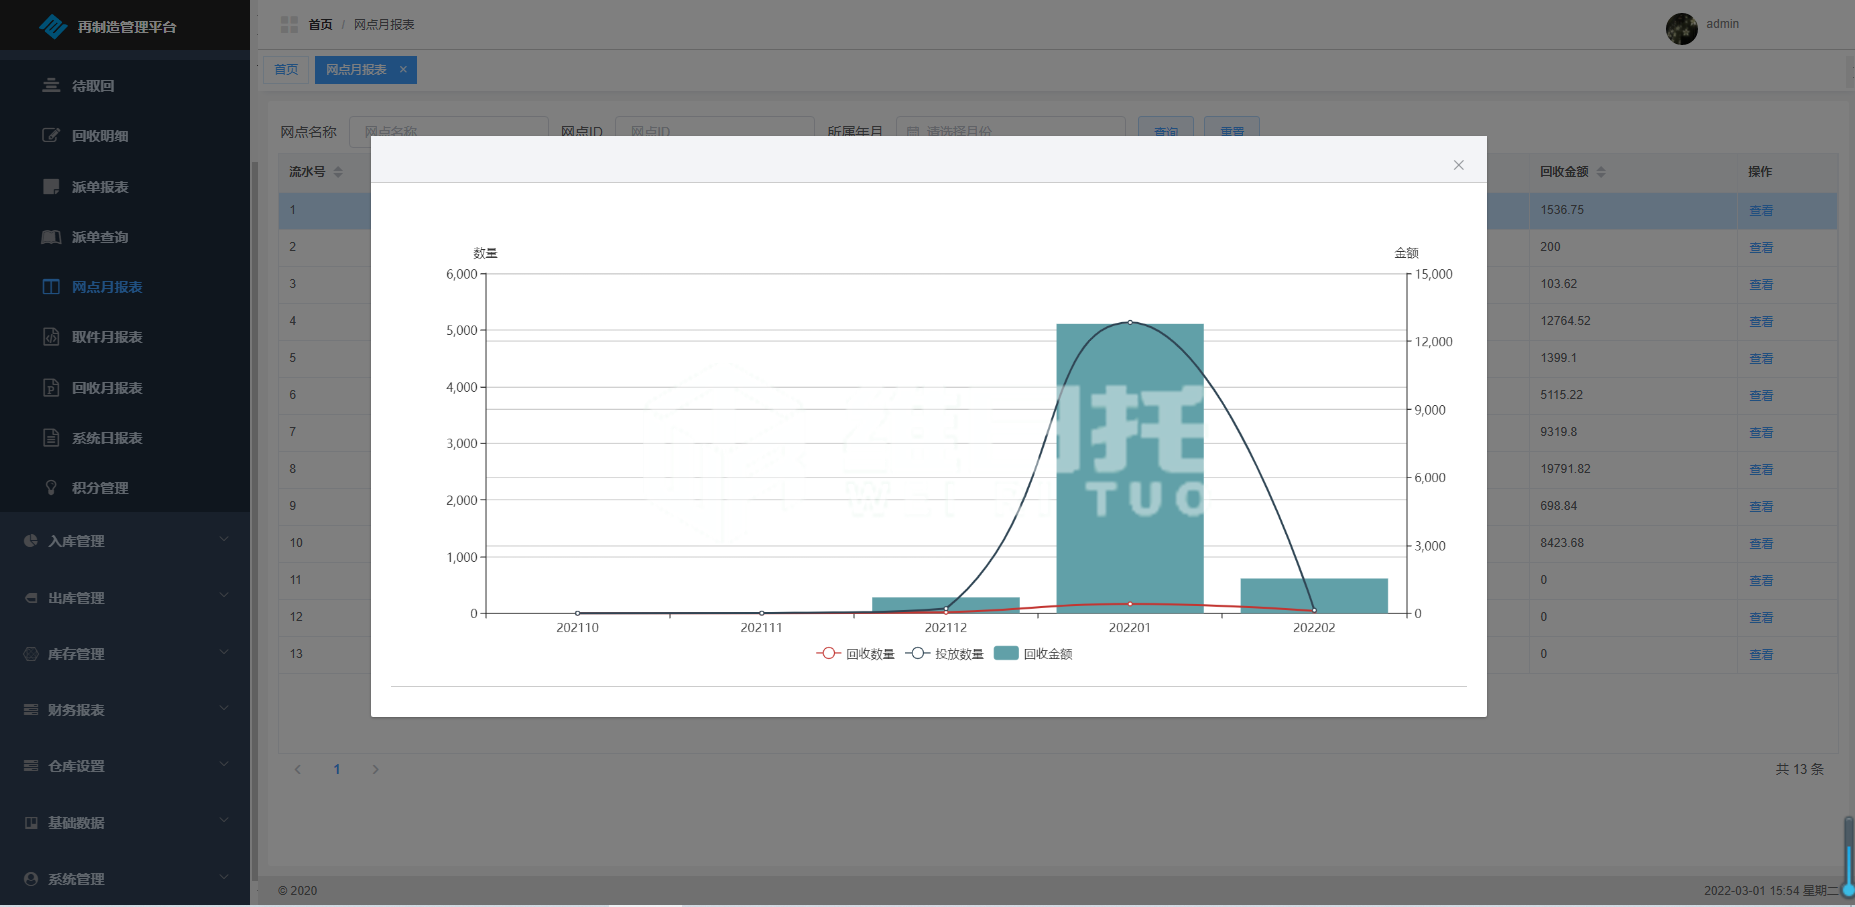Expand the 财务报表 submenu
The image size is (1855, 907).
click(125, 710)
